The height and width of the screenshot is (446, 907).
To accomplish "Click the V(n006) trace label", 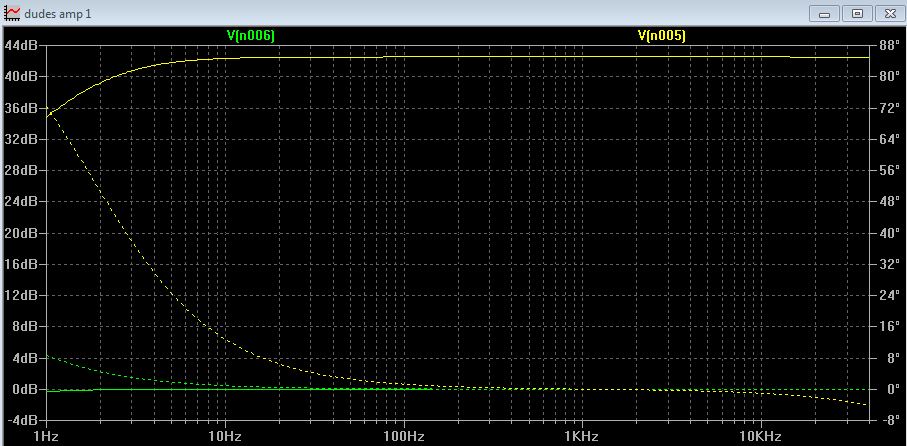I will click(x=250, y=35).
